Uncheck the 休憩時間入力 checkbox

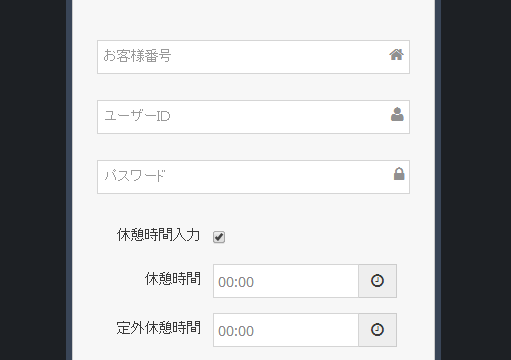(x=219, y=237)
